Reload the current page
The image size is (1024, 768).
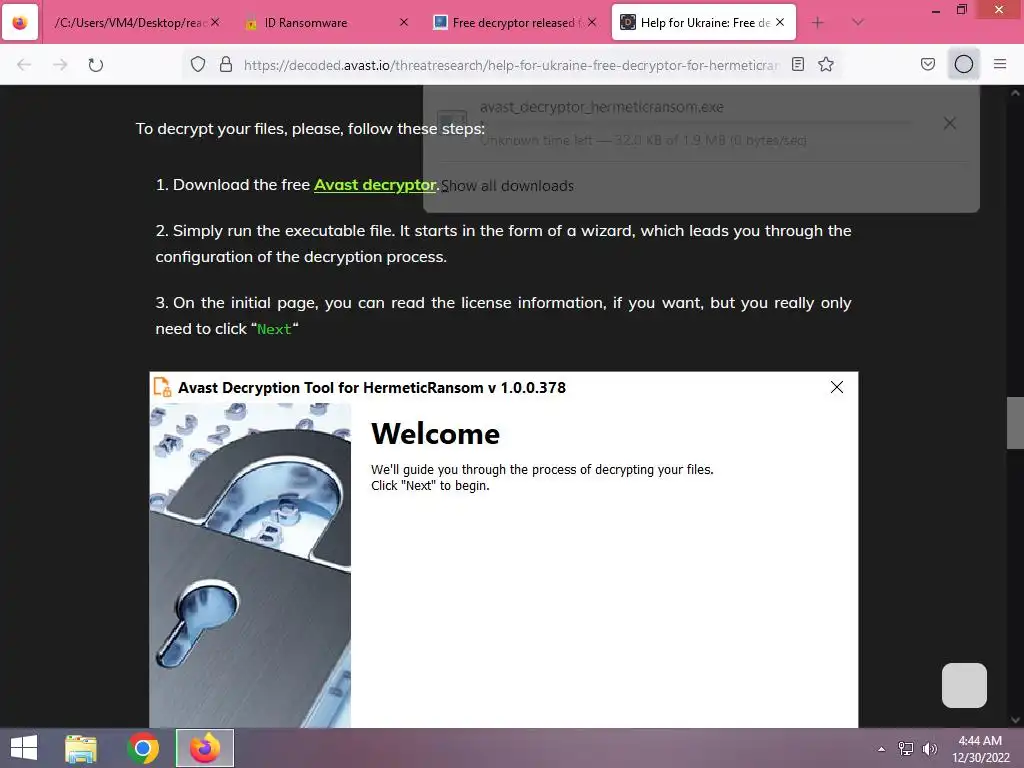point(96,65)
